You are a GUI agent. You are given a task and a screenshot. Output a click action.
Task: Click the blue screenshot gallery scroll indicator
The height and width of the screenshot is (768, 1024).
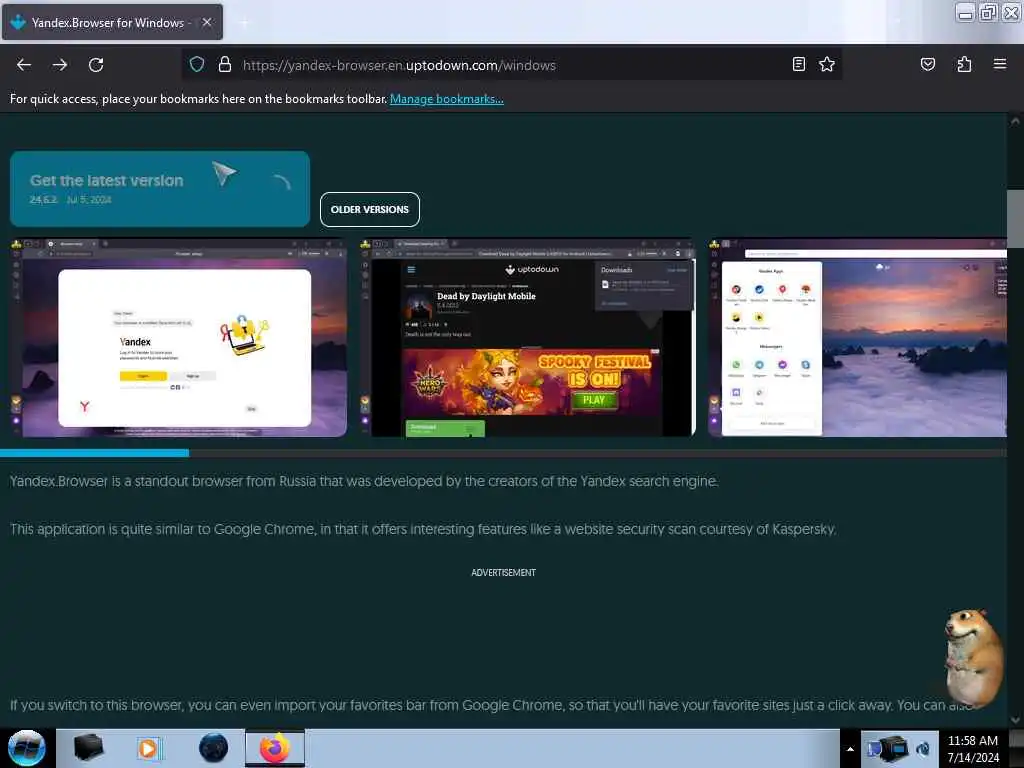(x=95, y=453)
